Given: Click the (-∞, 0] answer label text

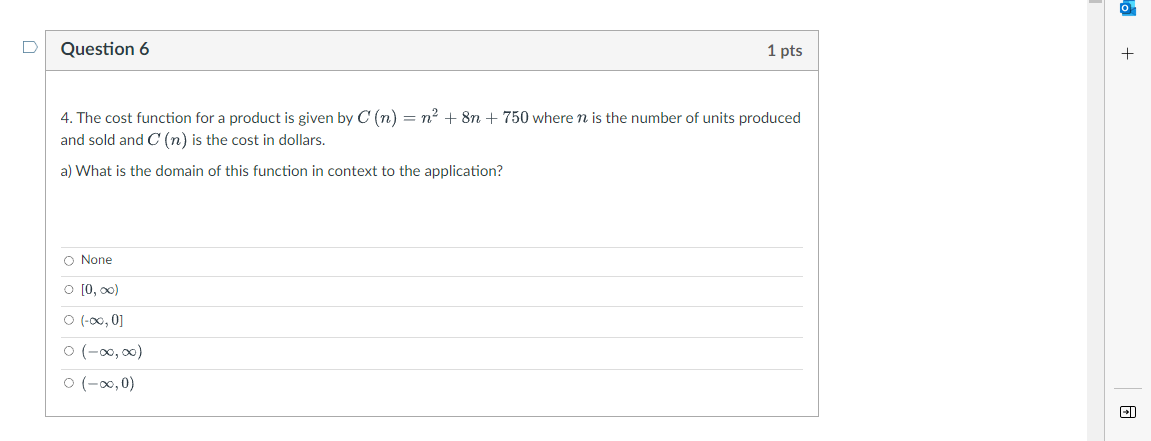Looking at the screenshot, I should [x=102, y=321].
